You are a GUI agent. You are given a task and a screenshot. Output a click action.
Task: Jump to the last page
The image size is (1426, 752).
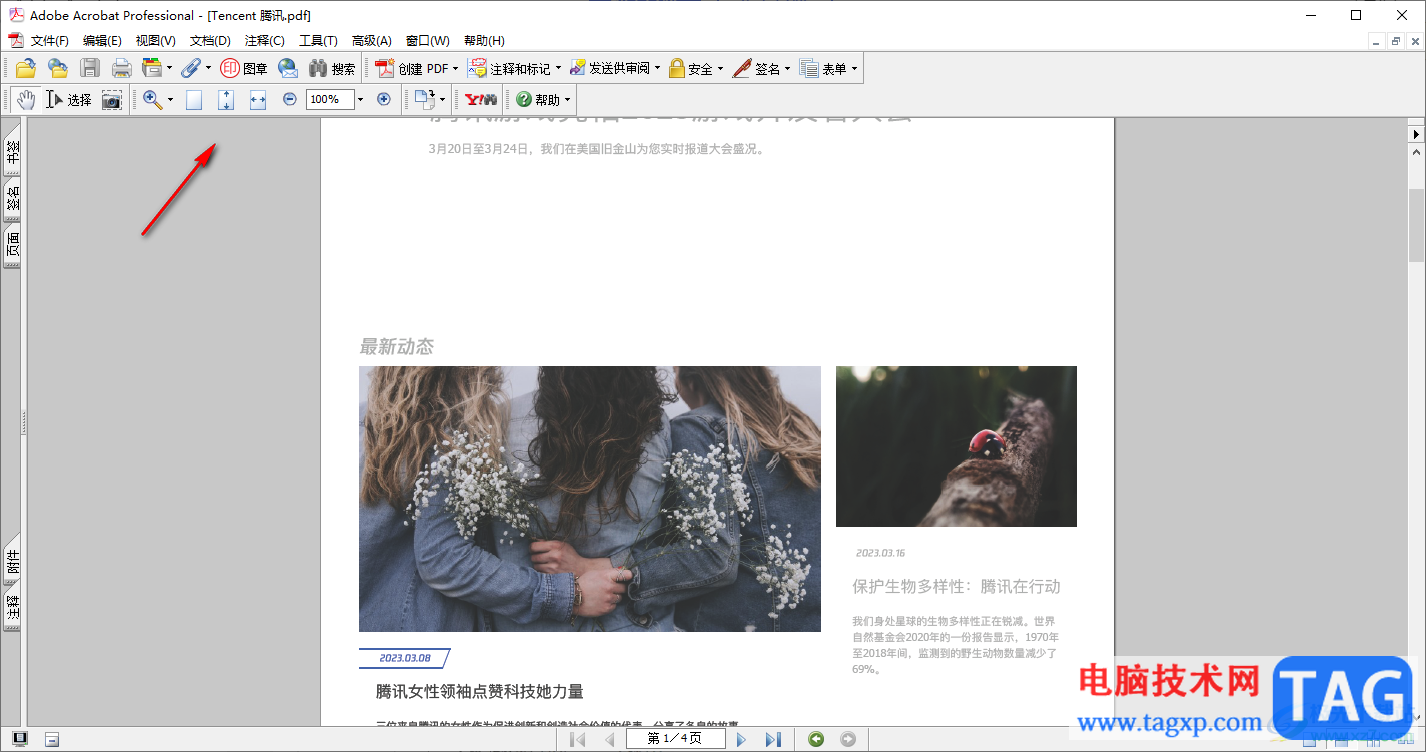pos(773,739)
